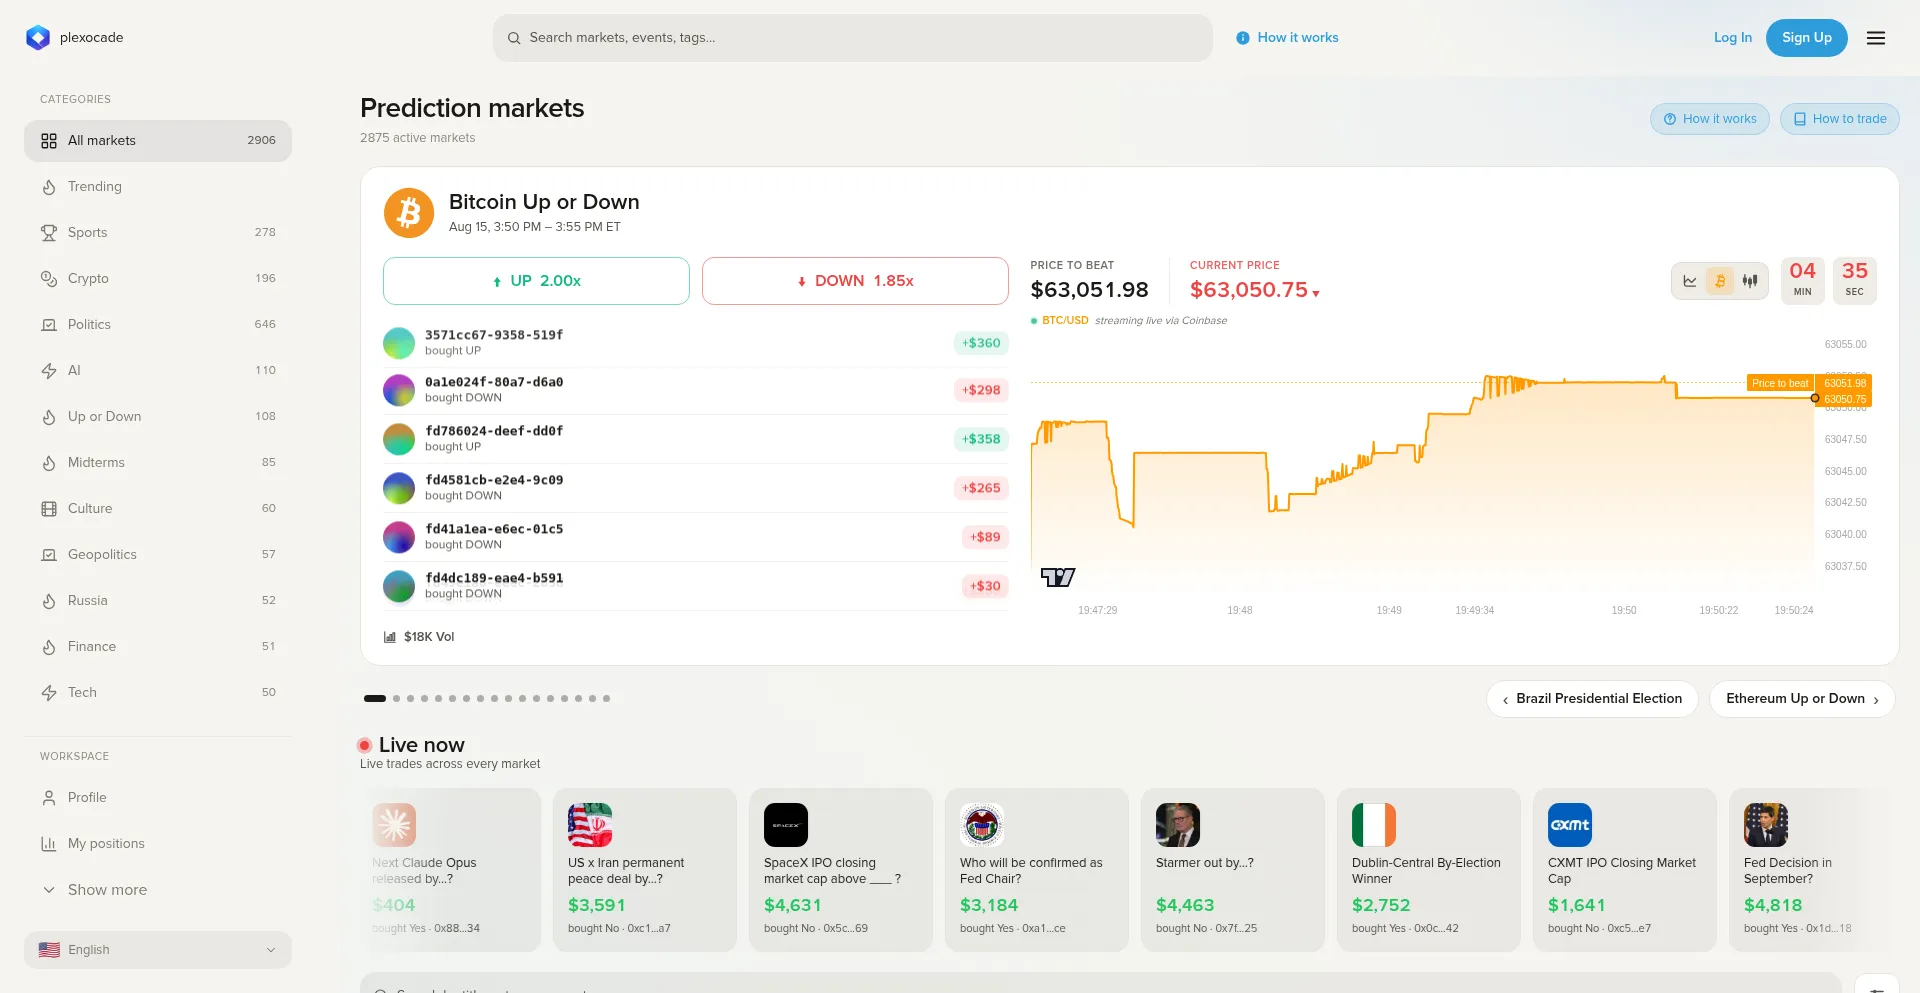
Task: Click the +$360 trade amount badge
Action: (981, 343)
